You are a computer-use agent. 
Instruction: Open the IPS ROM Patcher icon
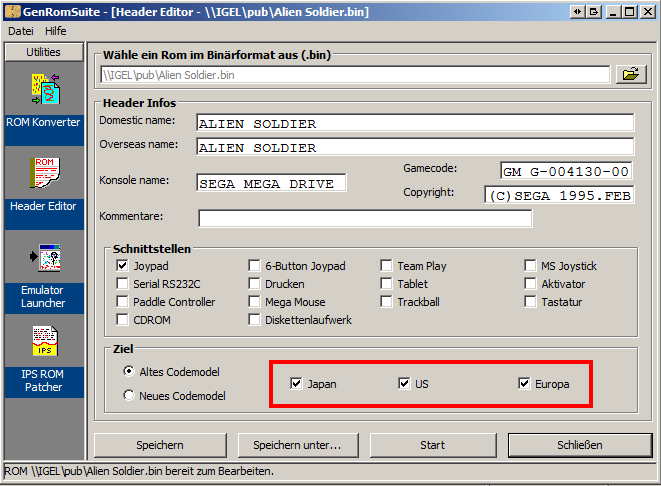(45, 341)
